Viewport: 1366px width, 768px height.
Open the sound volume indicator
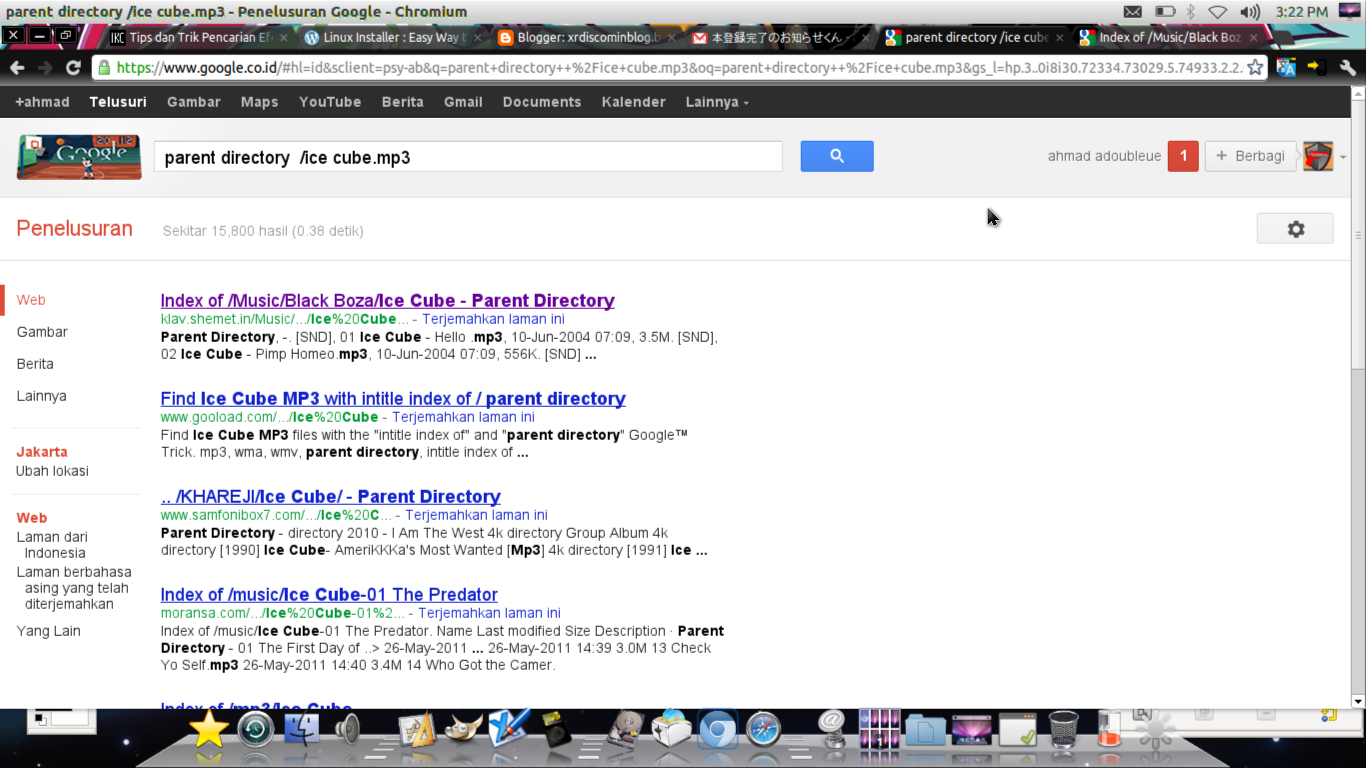click(x=1250, y=12)
